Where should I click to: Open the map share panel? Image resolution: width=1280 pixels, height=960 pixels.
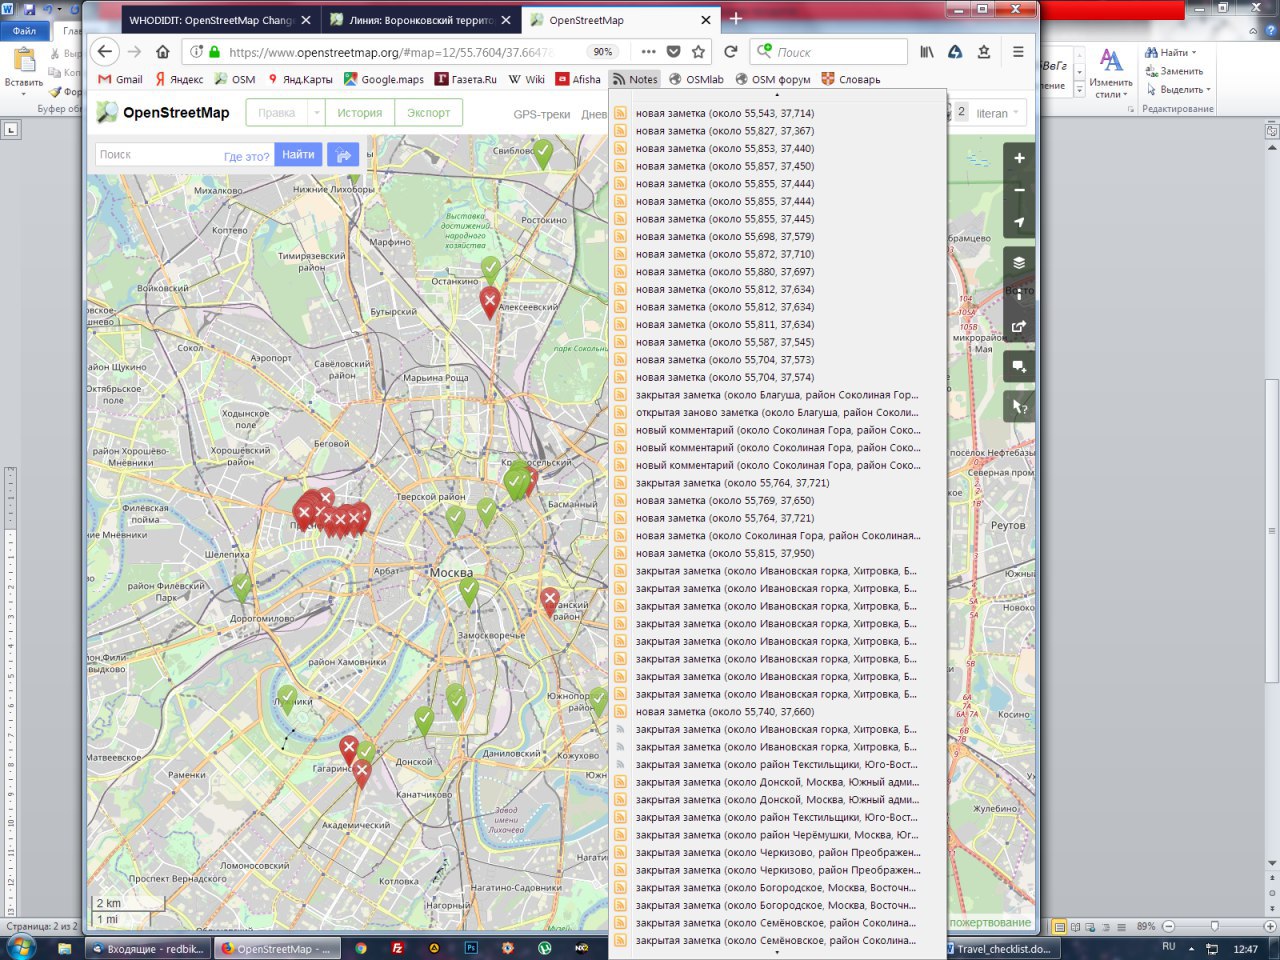1019,327
